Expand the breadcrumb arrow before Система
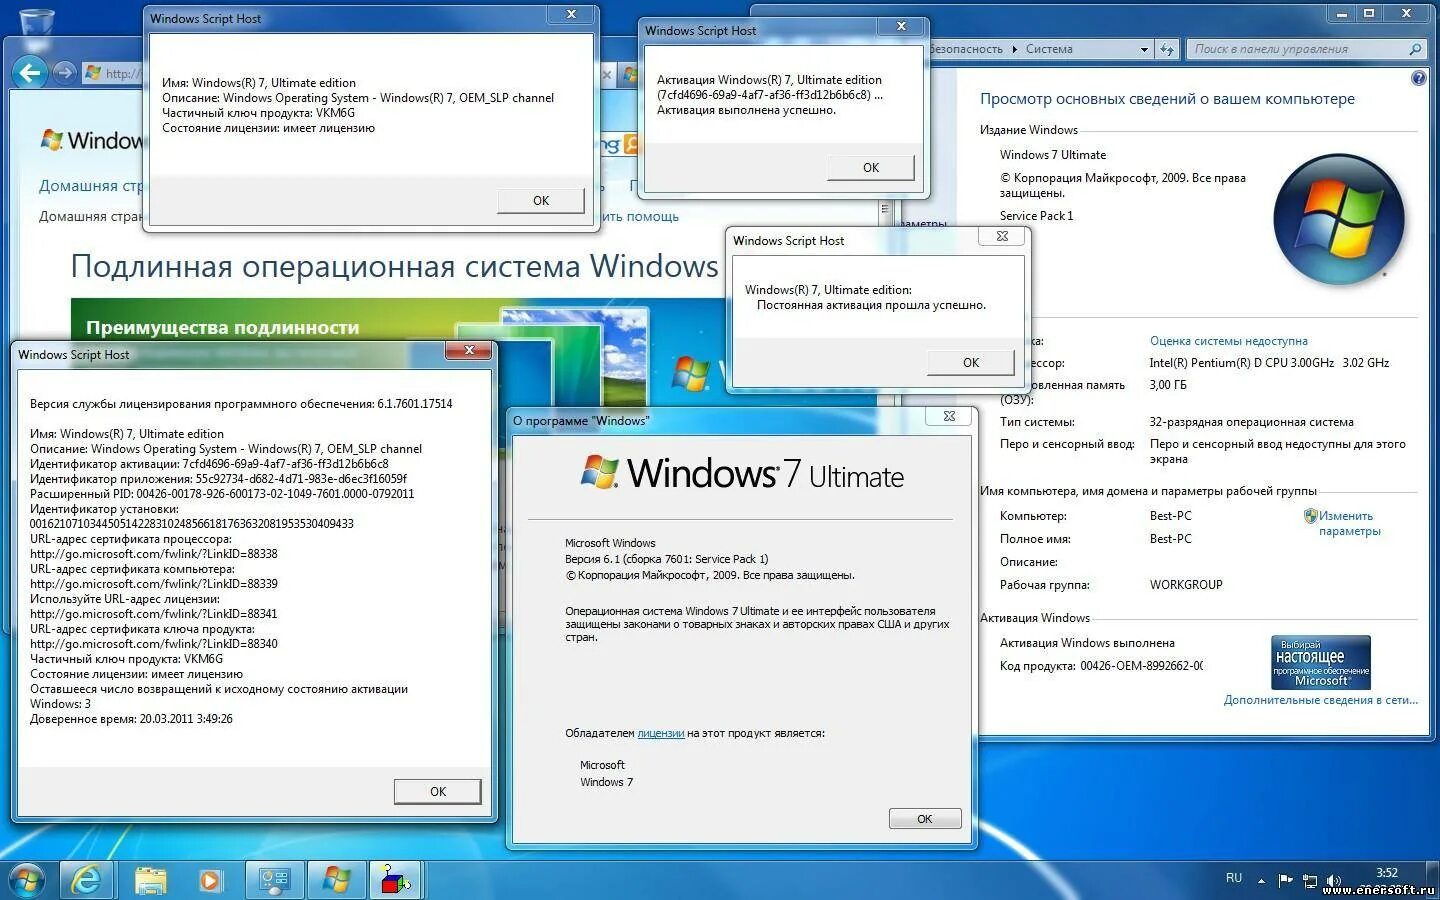This screenshot has height=900, width=1440. coord(1014,49)
